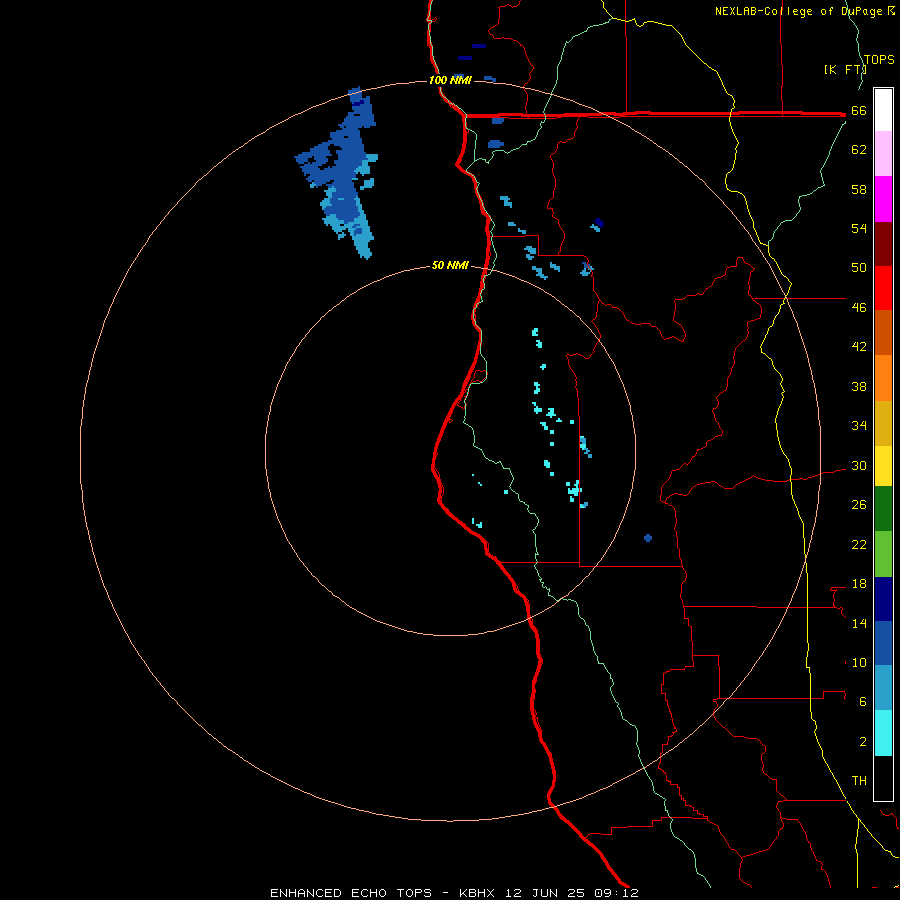Click the black TH threshold swatch

pyautogui.click(x=883, y=778)
